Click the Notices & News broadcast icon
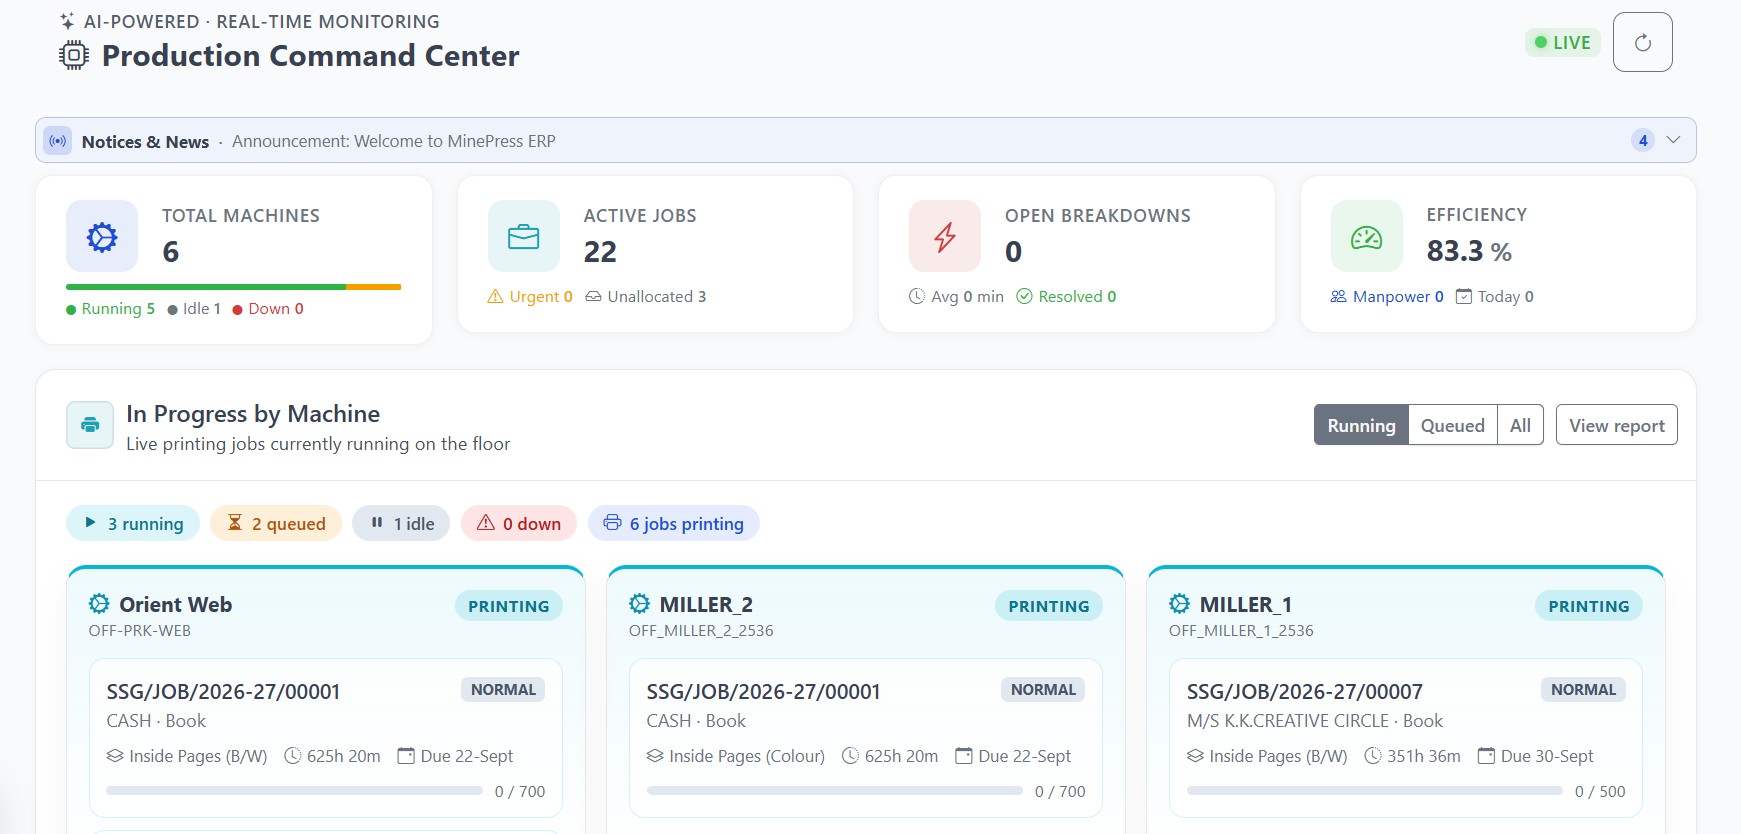 (58, 141)
